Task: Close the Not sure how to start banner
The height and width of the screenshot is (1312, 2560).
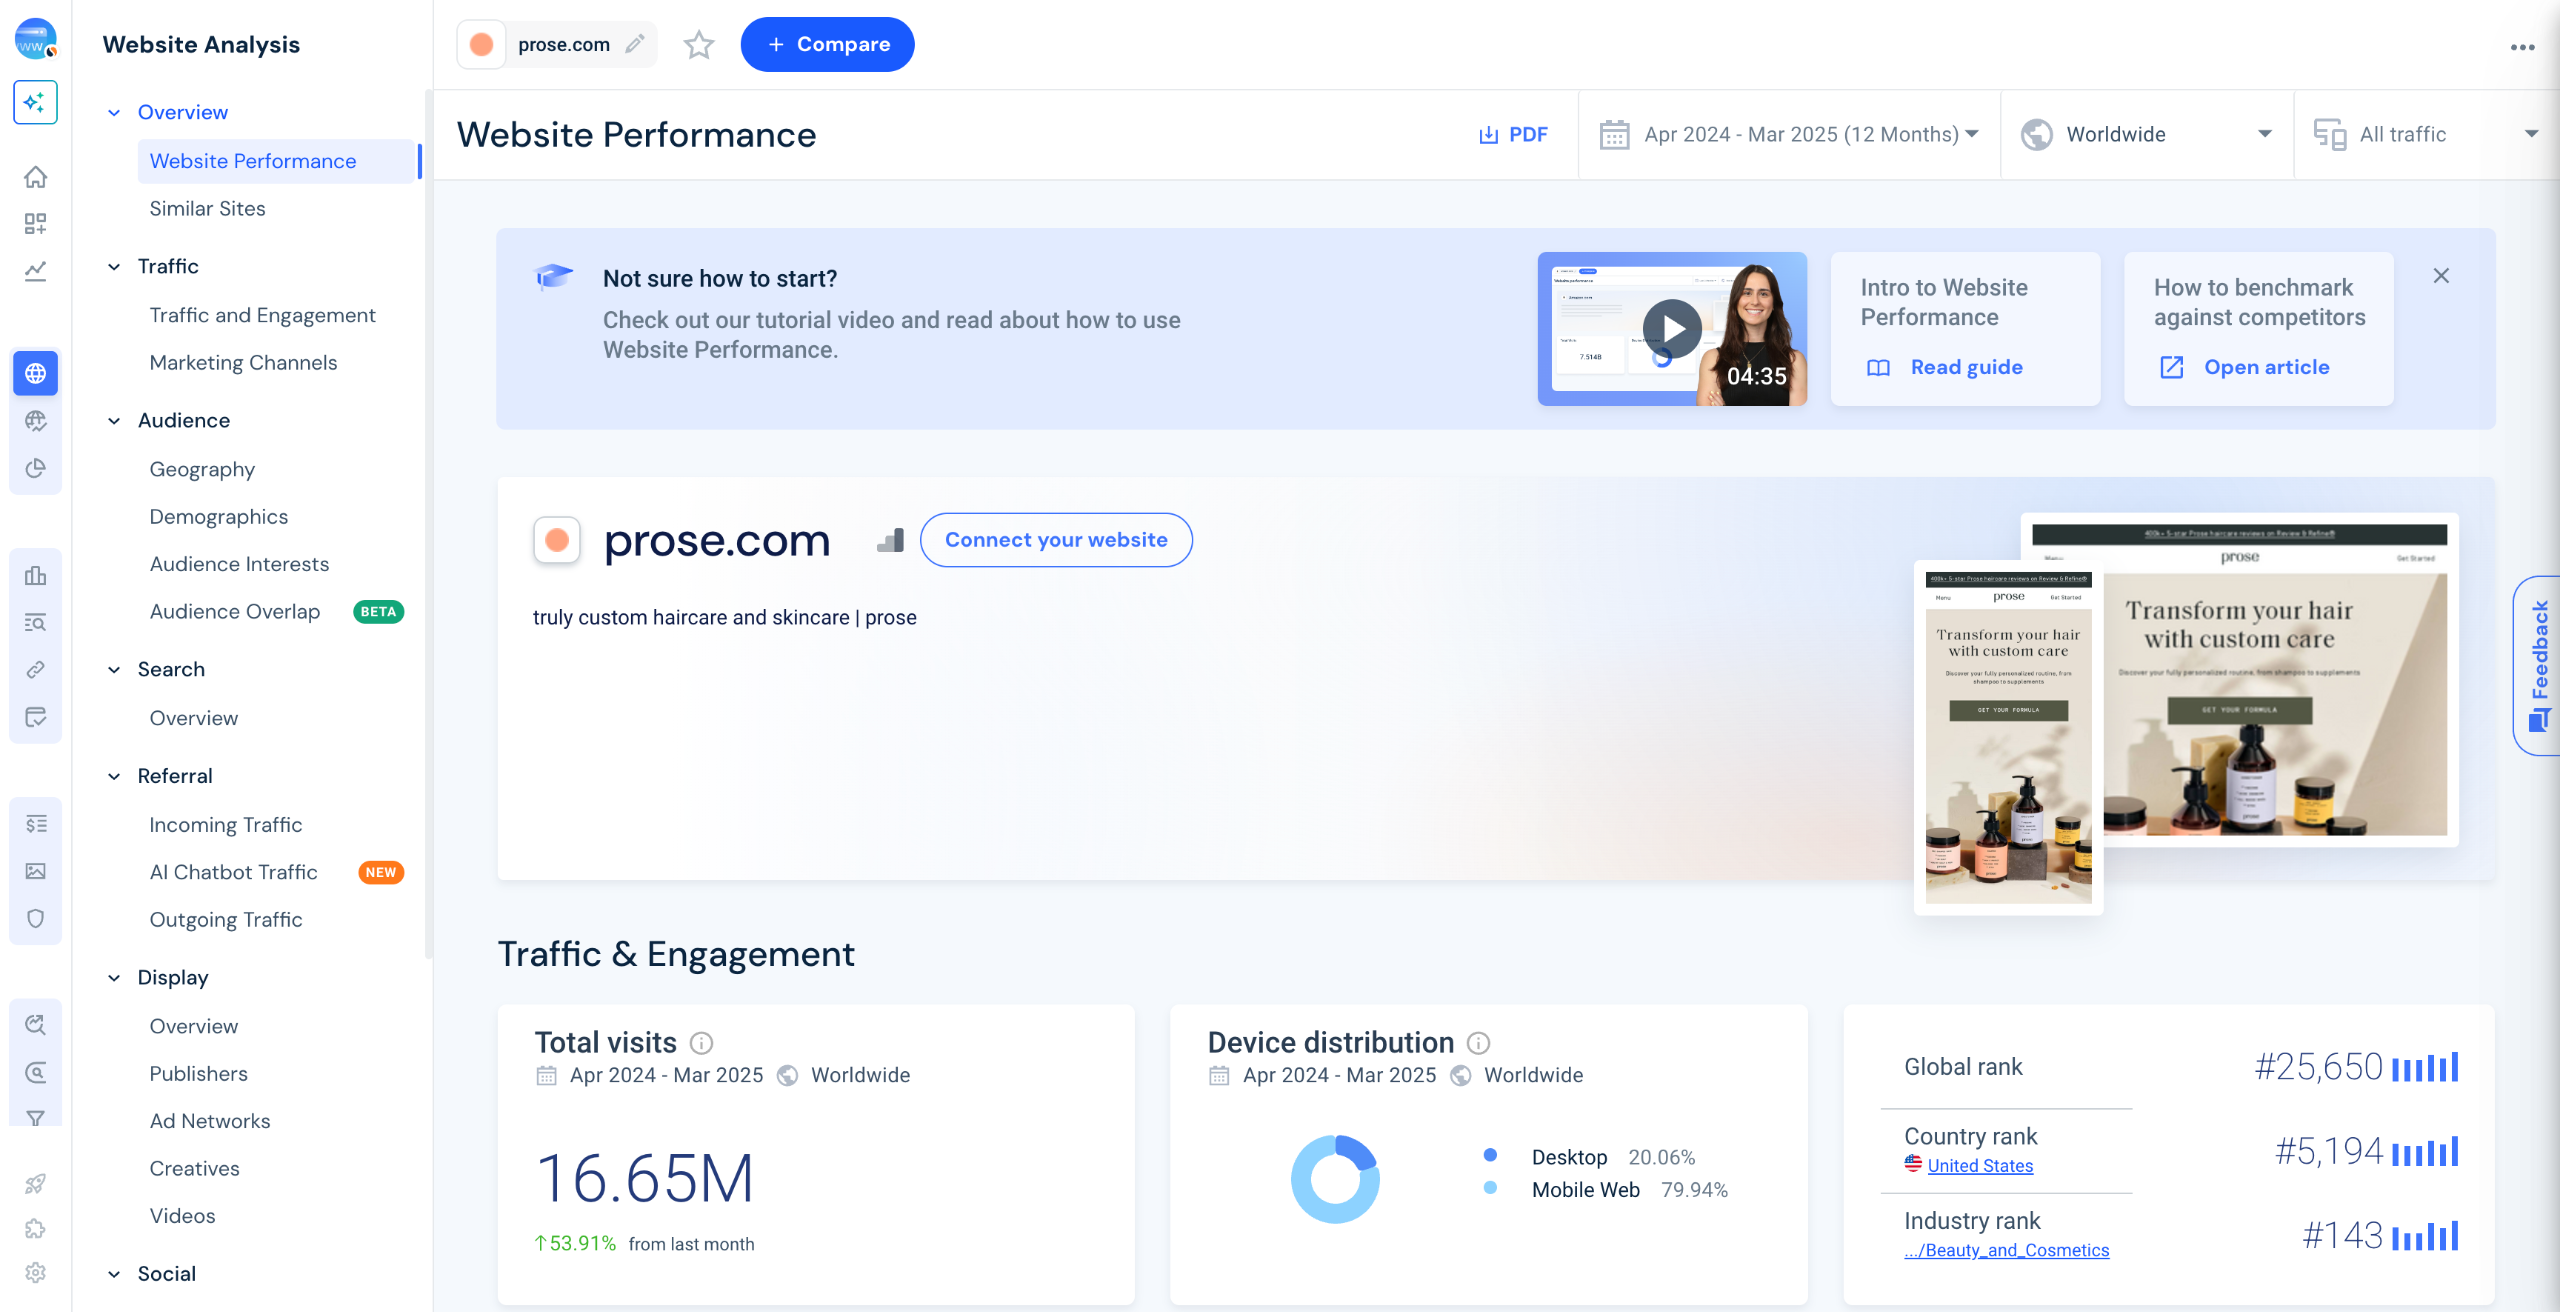Action: click(x=2441, y=276)
